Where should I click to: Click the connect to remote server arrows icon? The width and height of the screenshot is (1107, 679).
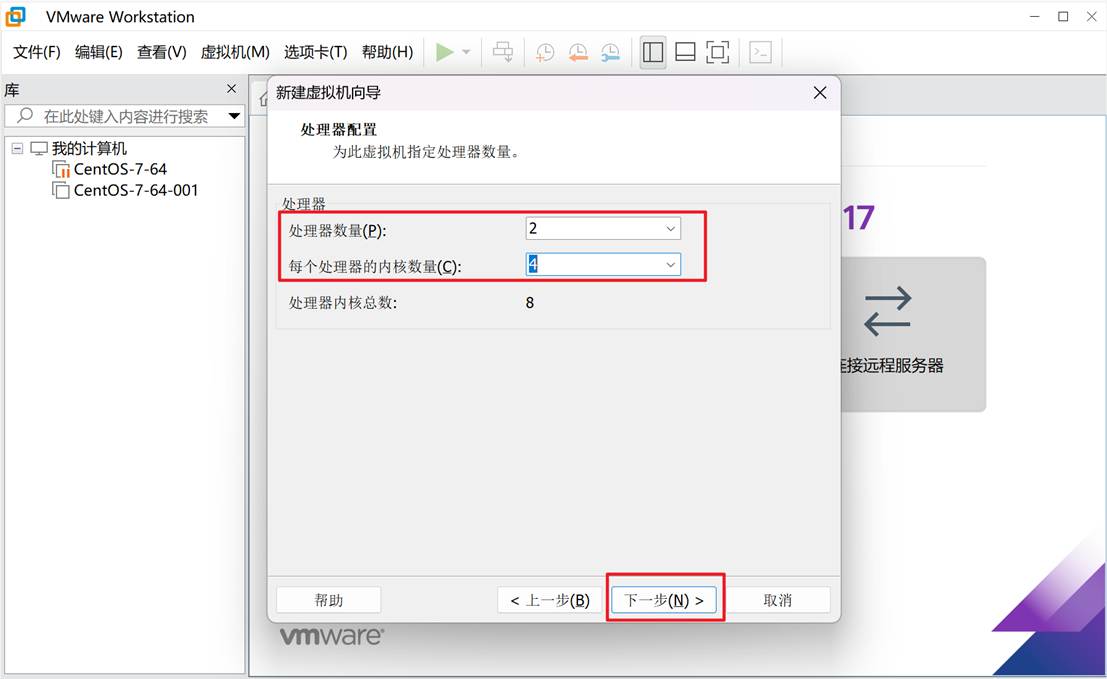[x=887, y=311]
